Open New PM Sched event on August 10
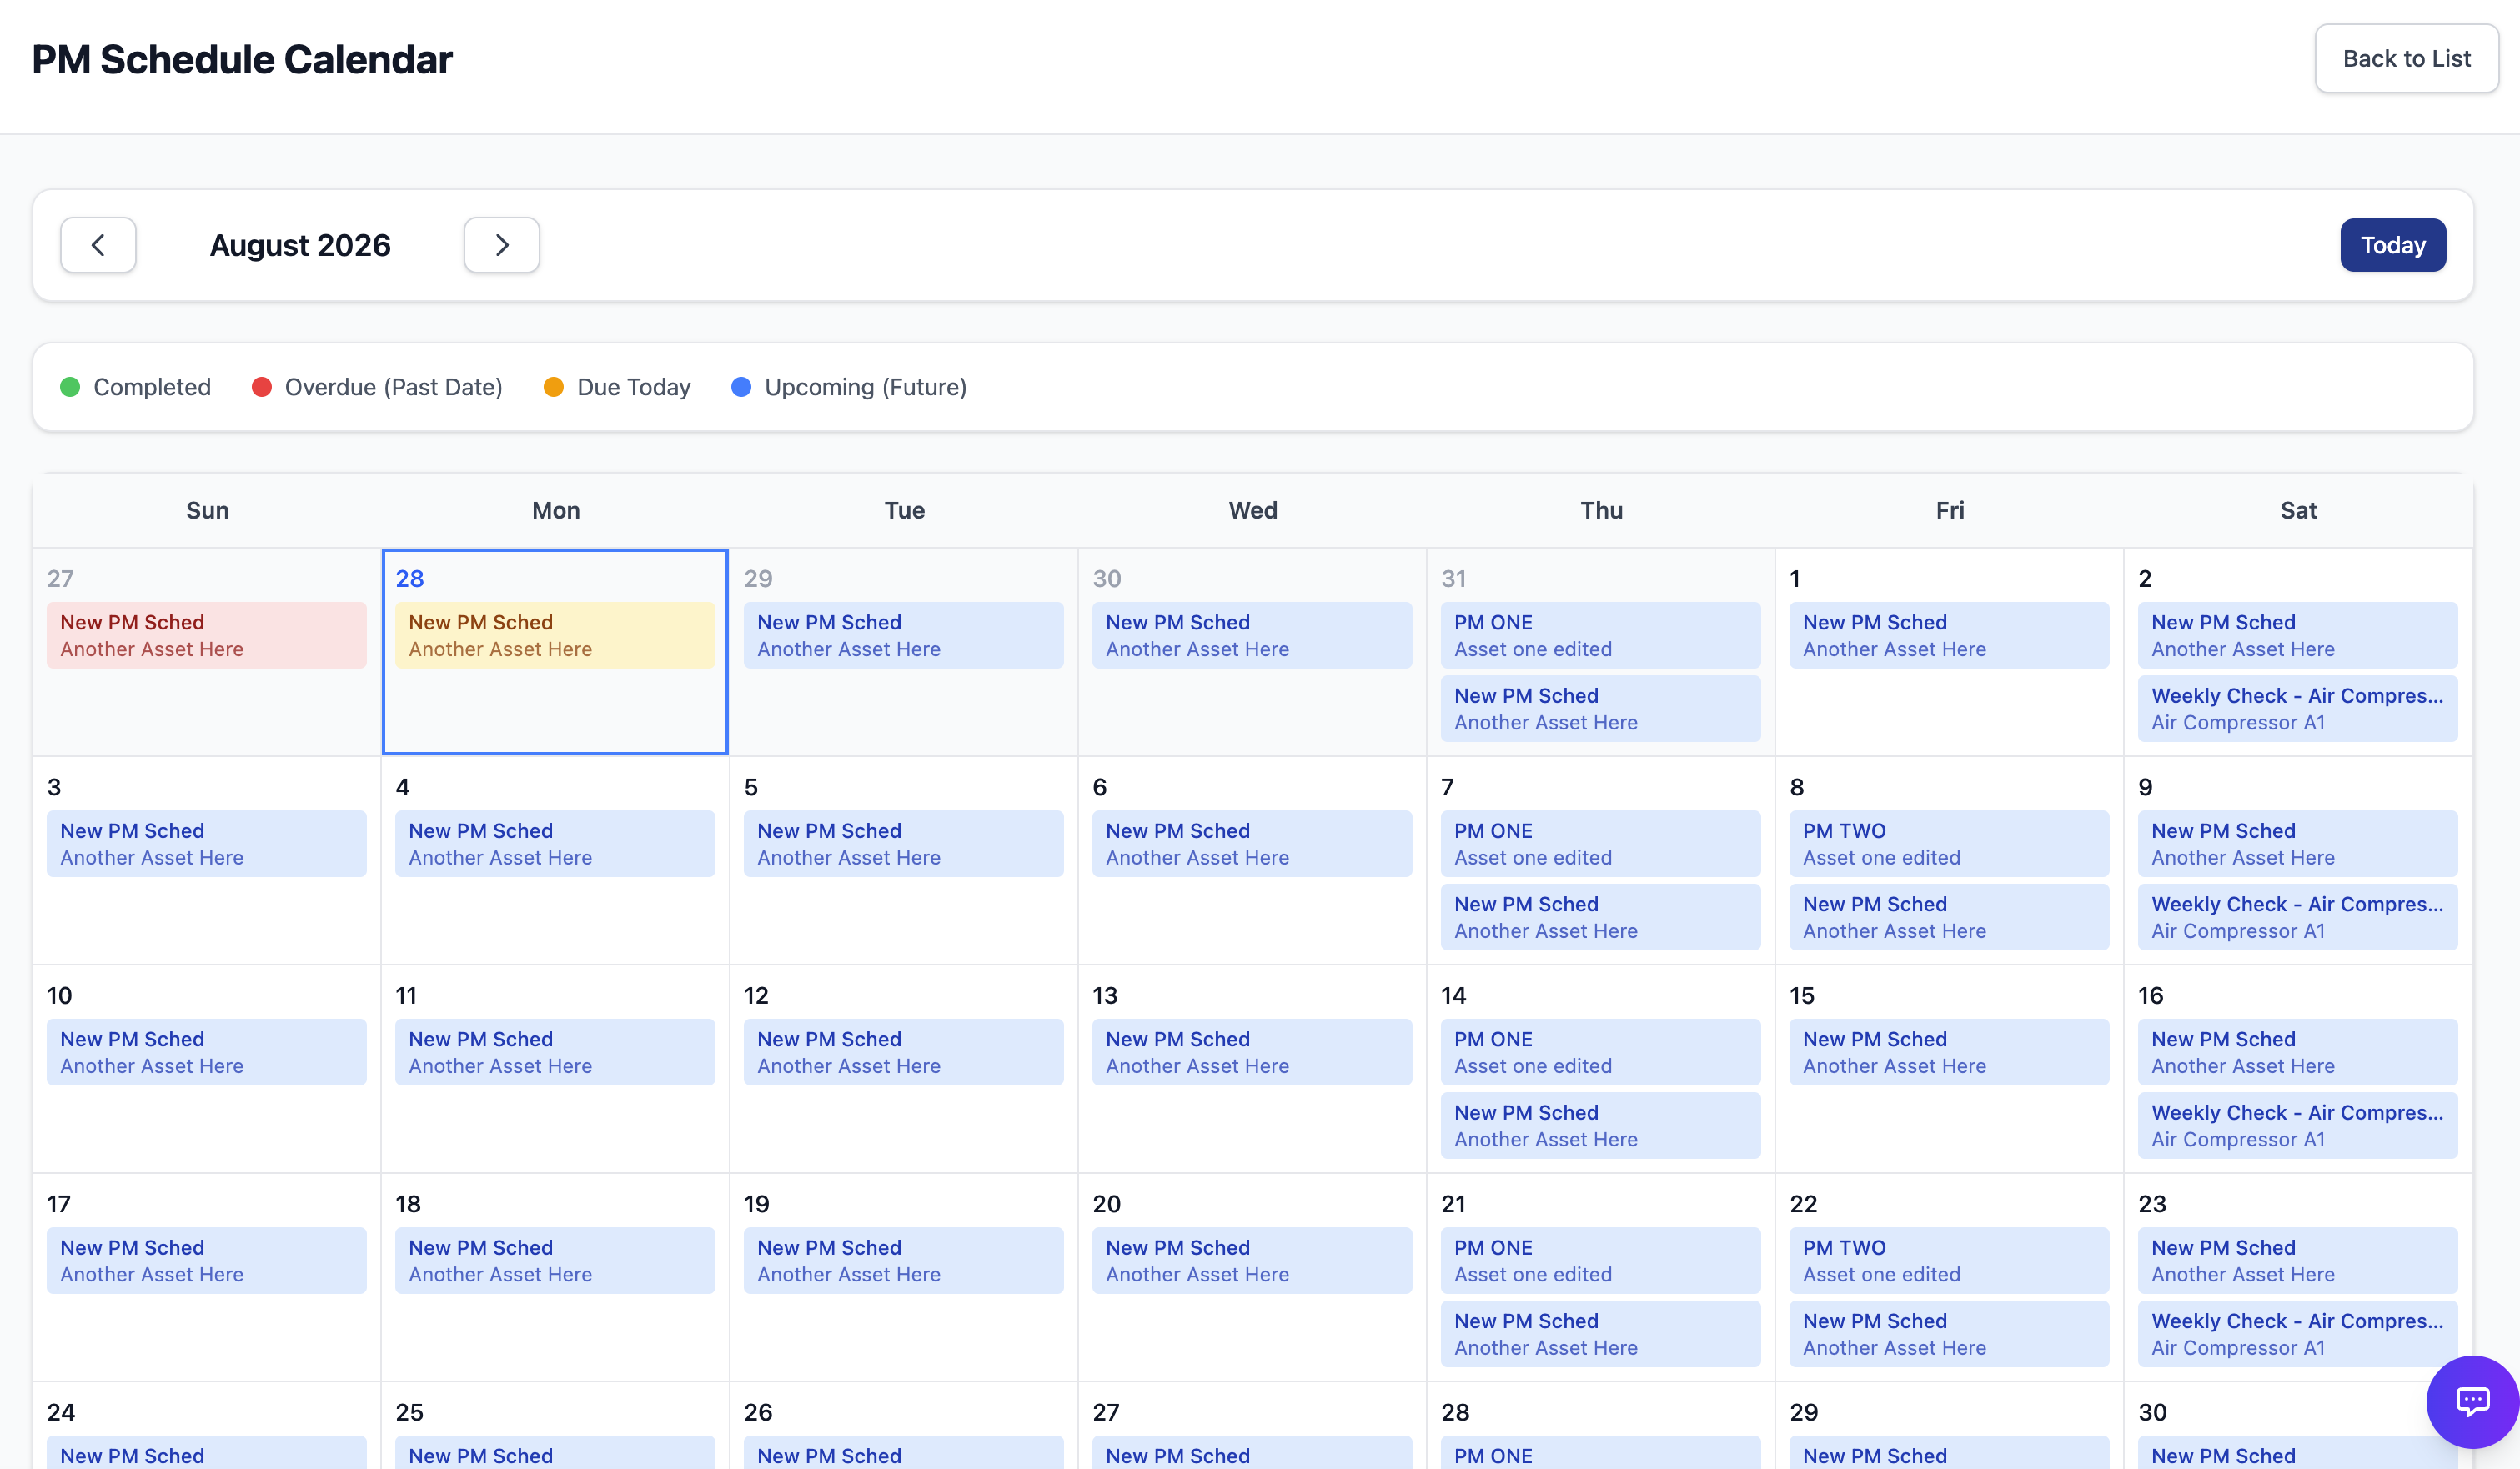This screenshot has height=1469, width=2520. click(x=206, y=1052)
